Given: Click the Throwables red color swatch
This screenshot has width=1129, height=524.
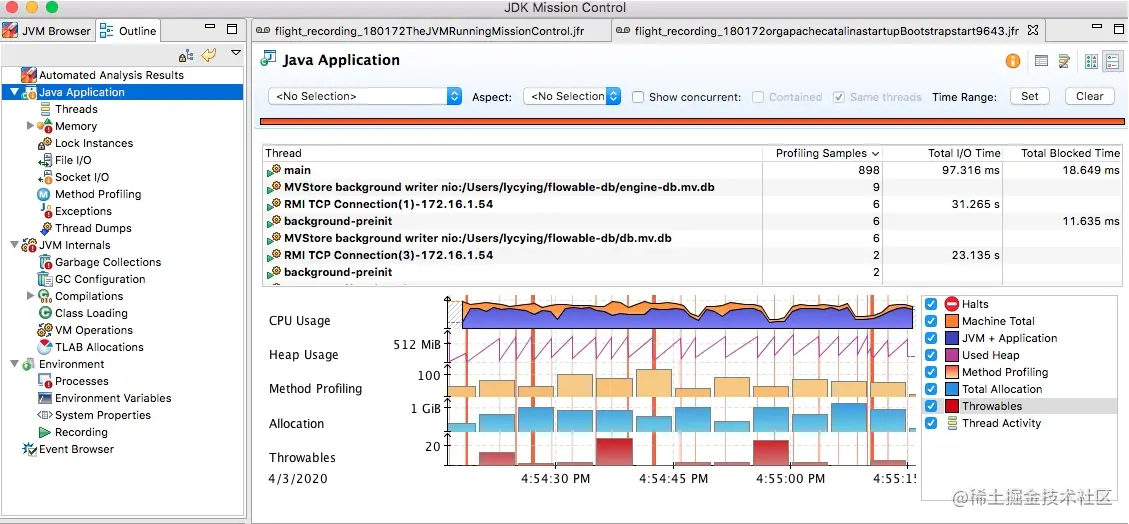Looking at the screenshot, I should pyautogui.click(x=952, y=406).
